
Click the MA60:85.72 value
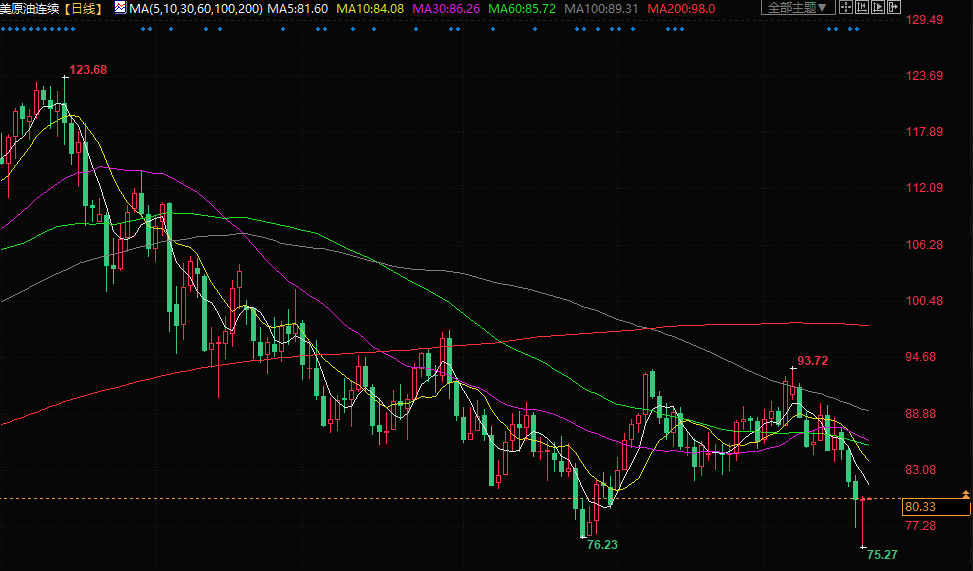pos(522,9)
